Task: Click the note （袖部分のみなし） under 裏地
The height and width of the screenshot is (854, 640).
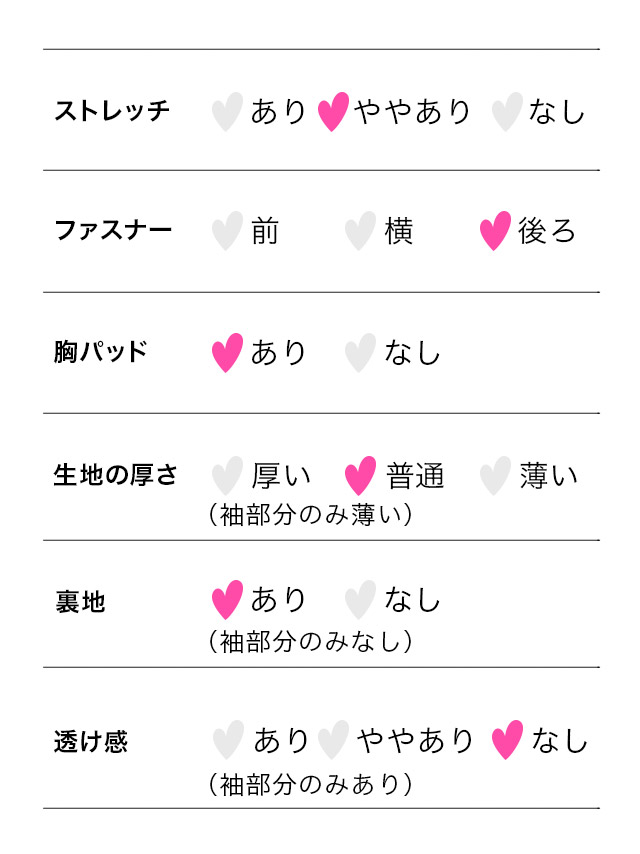Action: [x=310, y=640]
